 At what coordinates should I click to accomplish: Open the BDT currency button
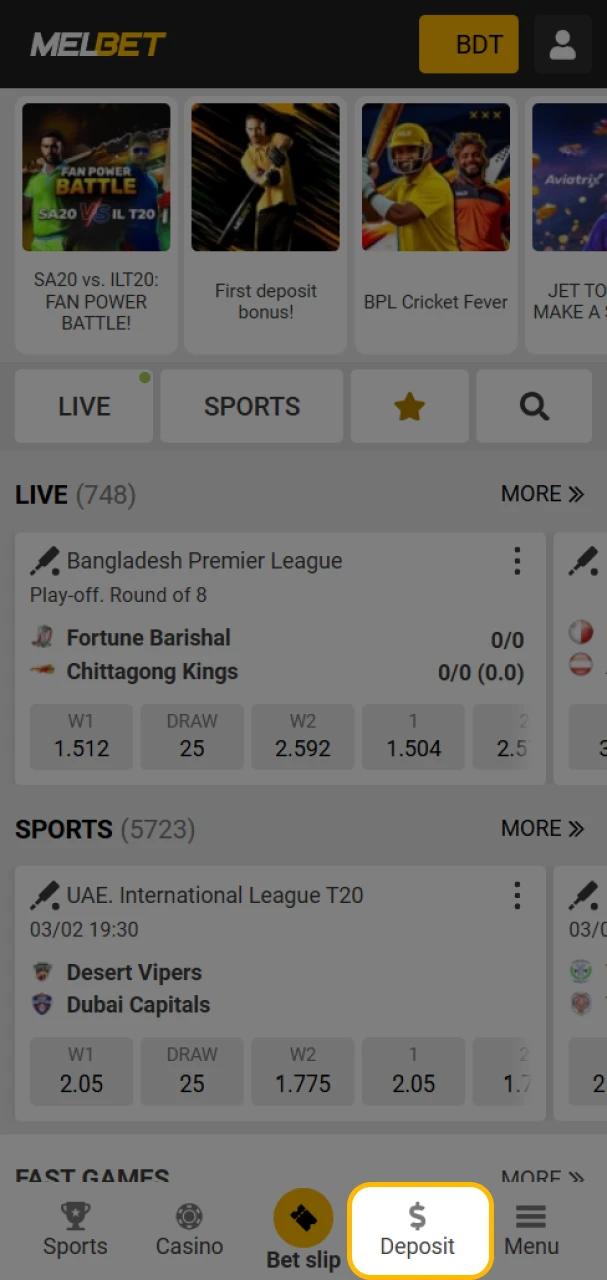468,44
